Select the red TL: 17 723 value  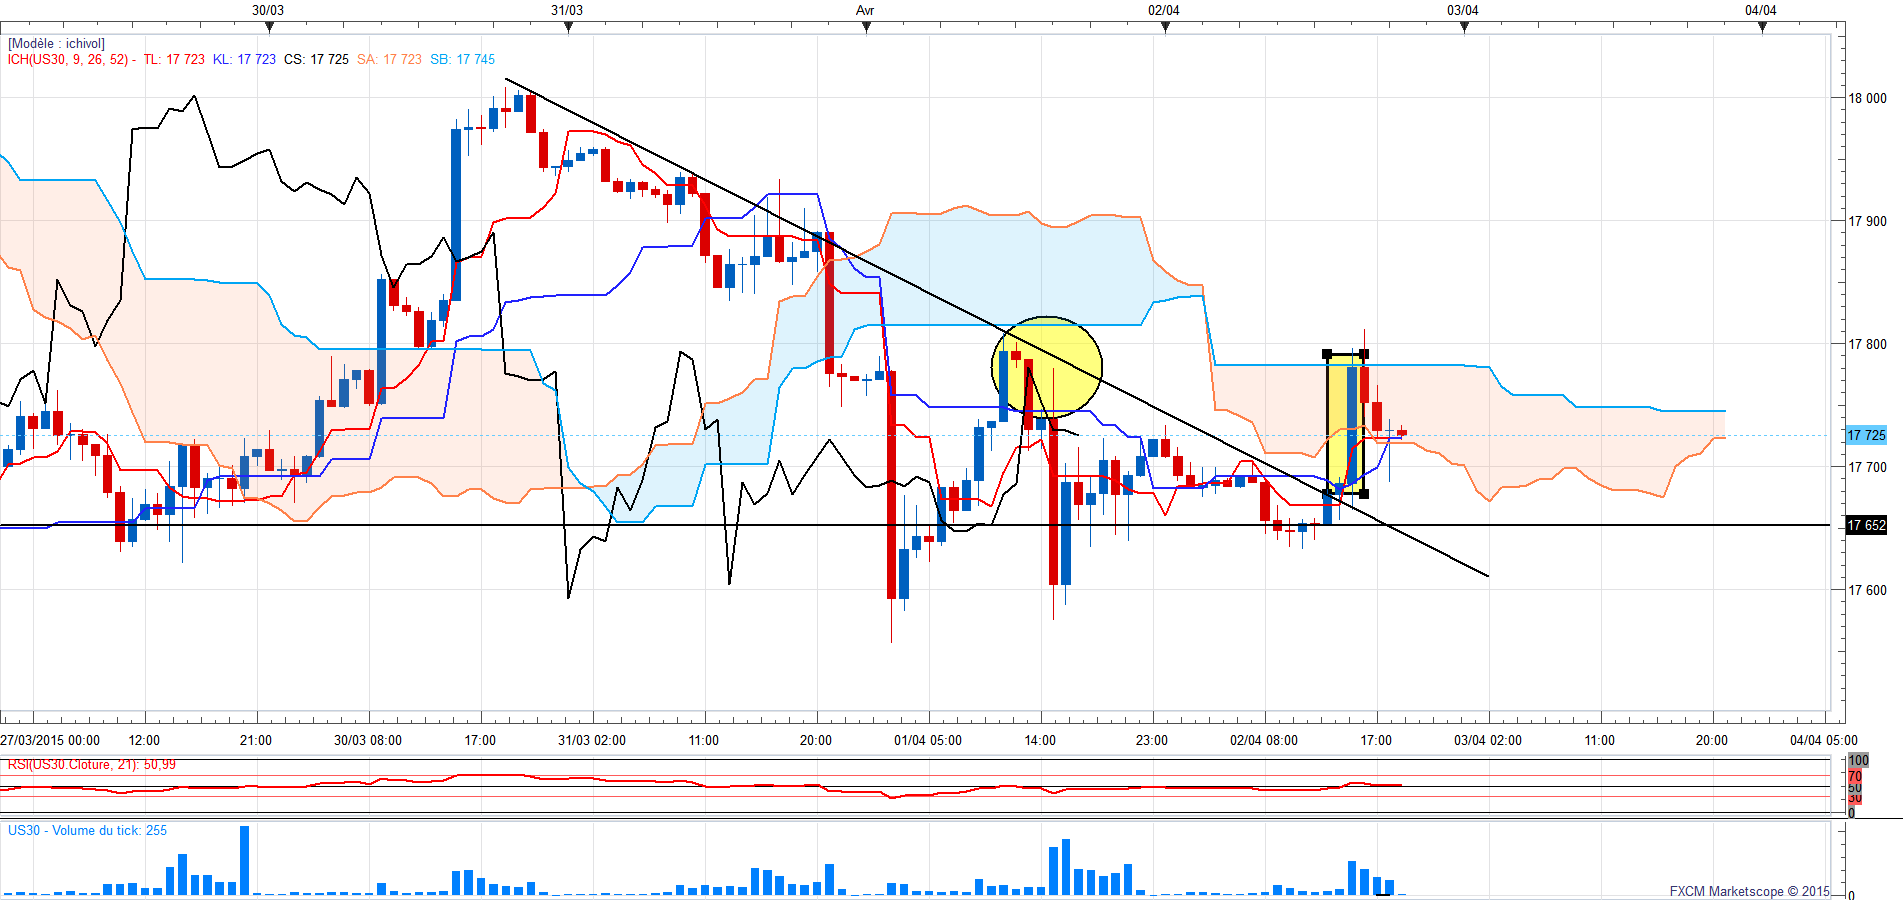point(174,59)
